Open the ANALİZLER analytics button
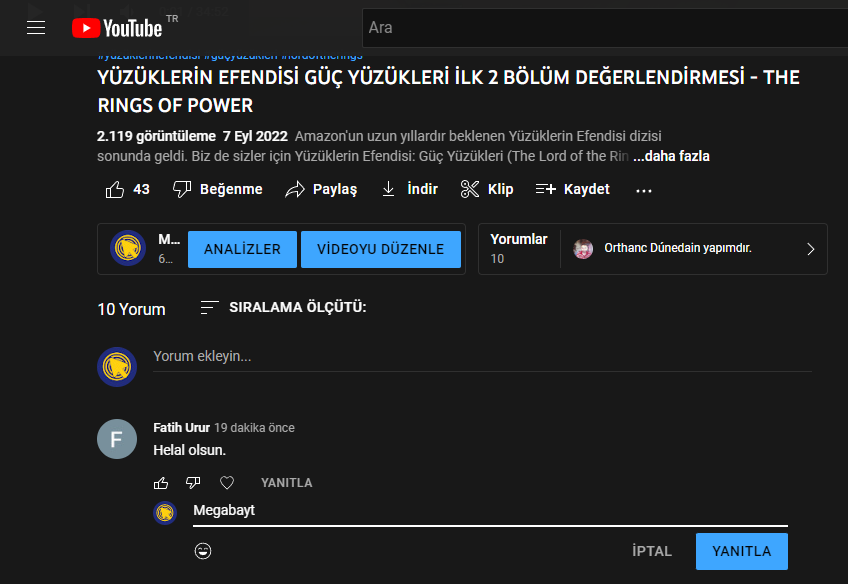The height and width of the screenshot is (584, 848). click(x=242, y=249)
